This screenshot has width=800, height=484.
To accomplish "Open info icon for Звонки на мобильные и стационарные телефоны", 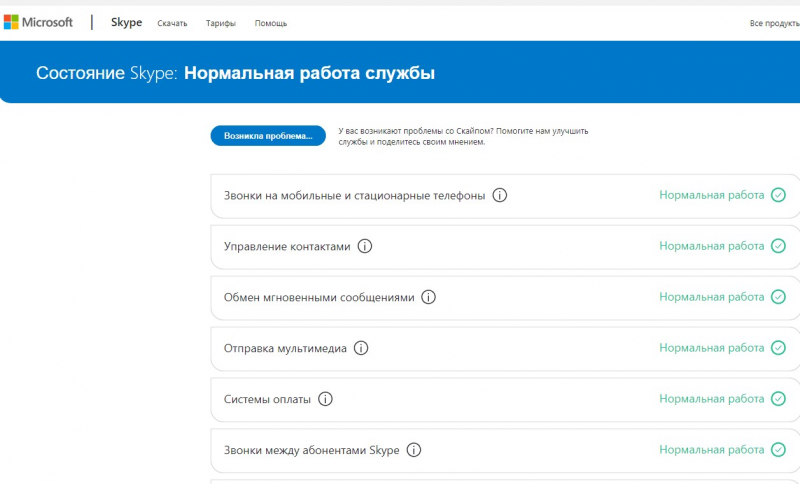I will point(499,195).
